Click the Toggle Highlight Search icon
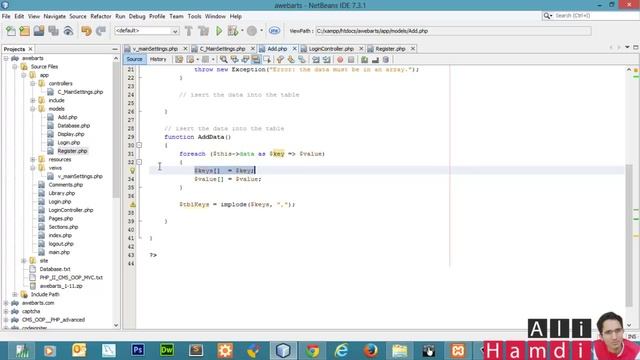 (256, 60)
